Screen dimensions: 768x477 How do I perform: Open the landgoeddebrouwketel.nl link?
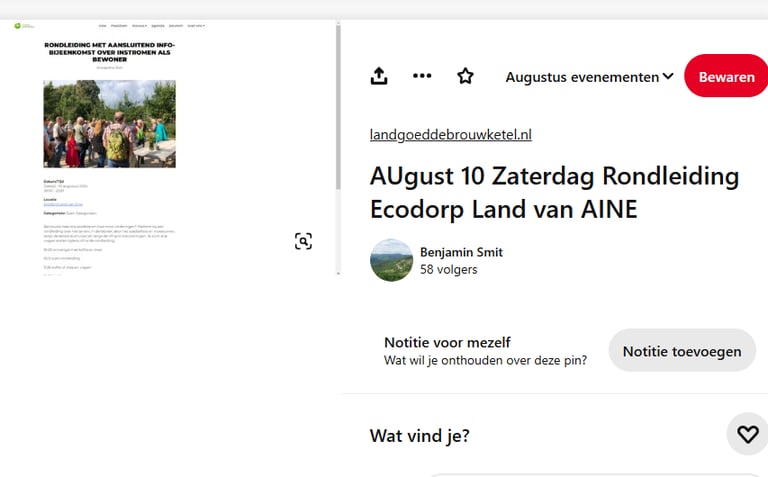pyautogui.click(x=450, y=135)
